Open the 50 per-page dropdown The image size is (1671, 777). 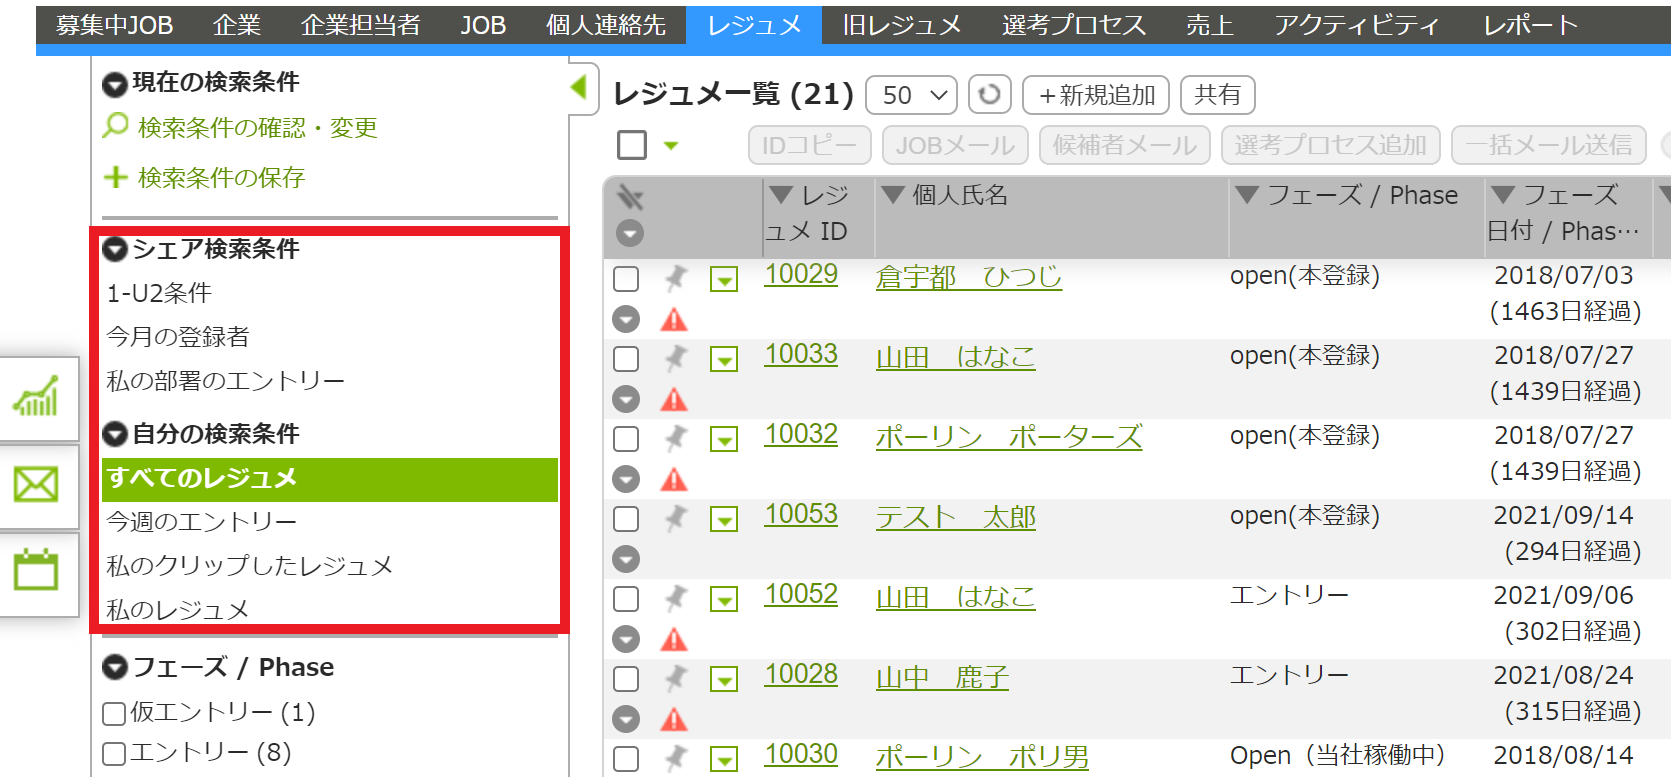(911, 95)
